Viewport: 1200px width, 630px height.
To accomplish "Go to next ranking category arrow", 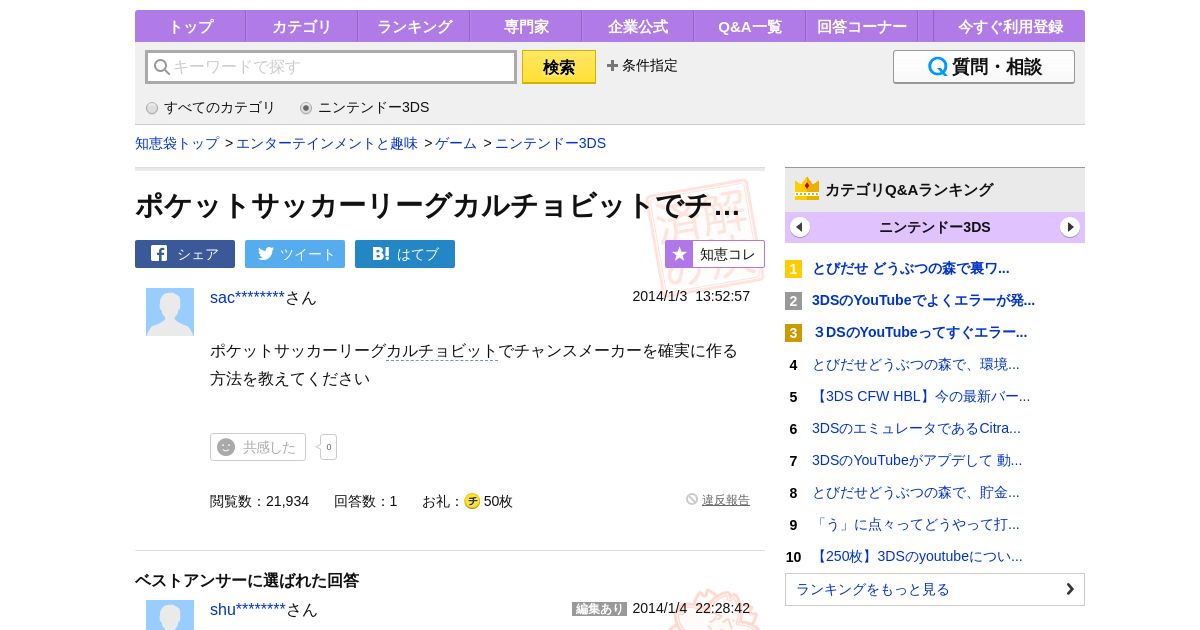I will point(1070,227).
